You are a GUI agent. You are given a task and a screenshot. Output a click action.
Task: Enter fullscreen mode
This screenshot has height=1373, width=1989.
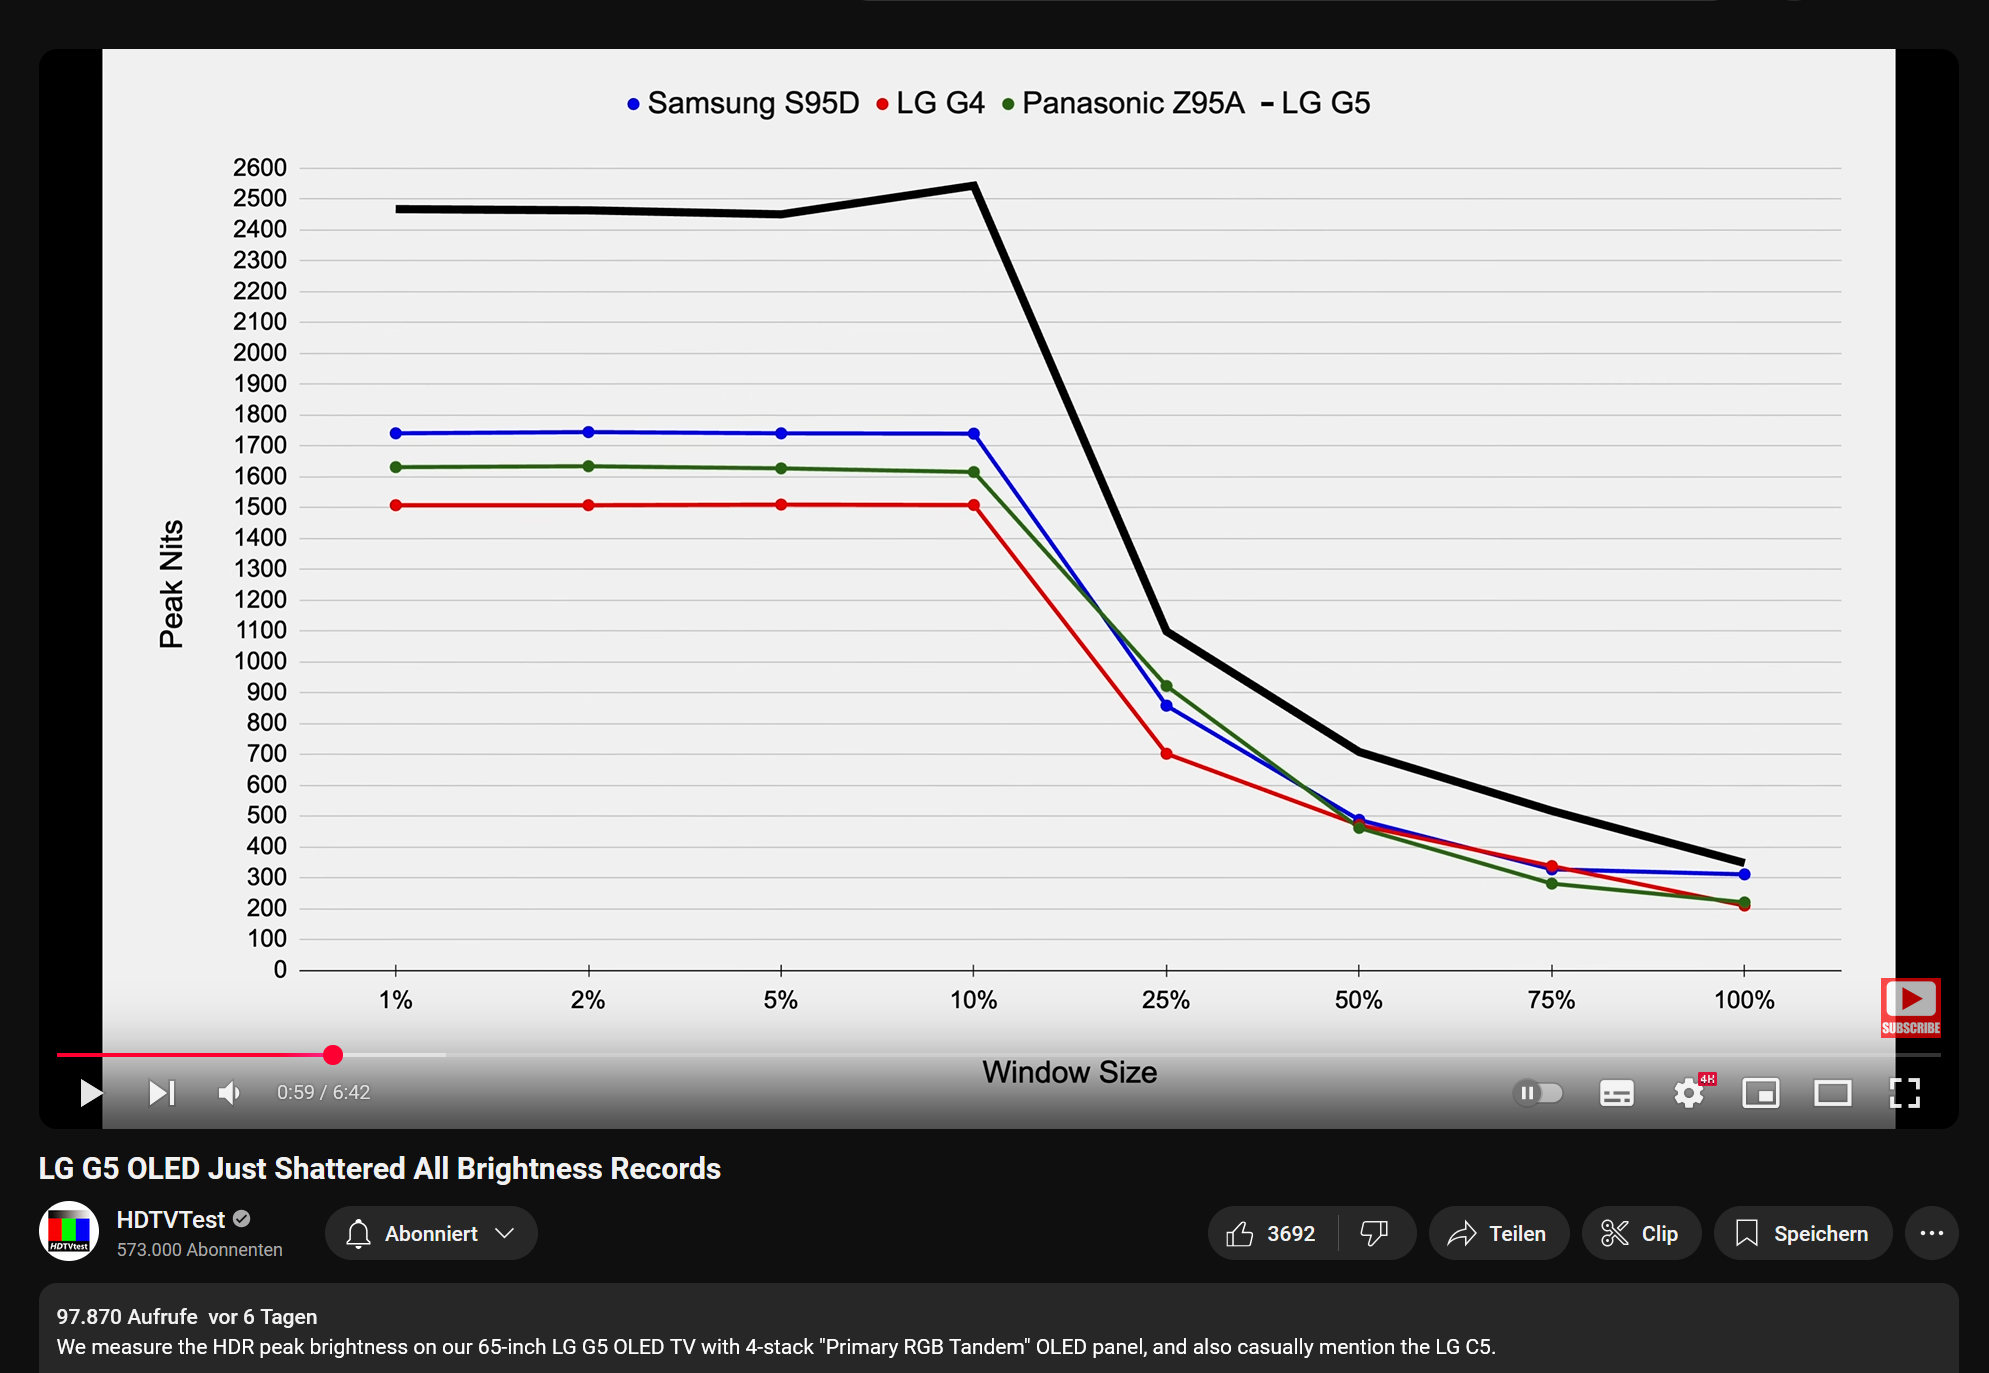(x=1904, y=1093)
